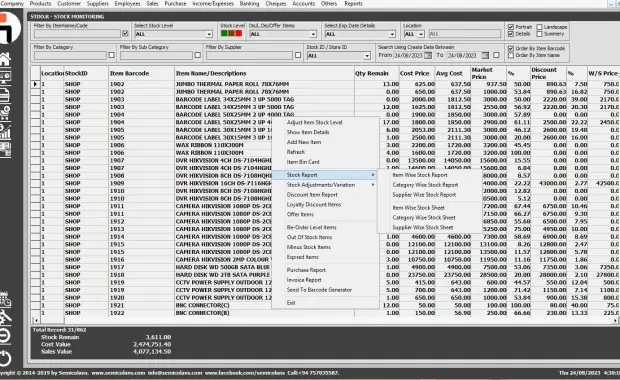620x380 pixels.
Task: Toggle the create date search checkbox
Action: 496,55
